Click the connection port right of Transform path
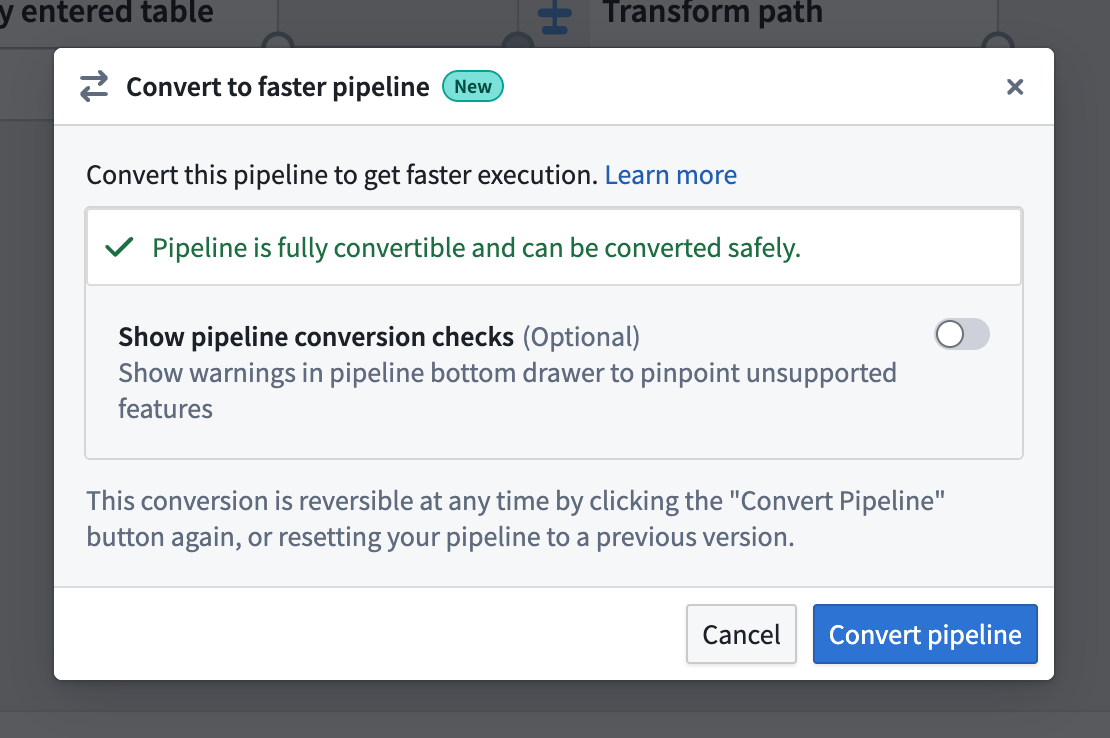Image resolution: width=1110 pixels, height=738 pixels. click(x=997, y=42)
